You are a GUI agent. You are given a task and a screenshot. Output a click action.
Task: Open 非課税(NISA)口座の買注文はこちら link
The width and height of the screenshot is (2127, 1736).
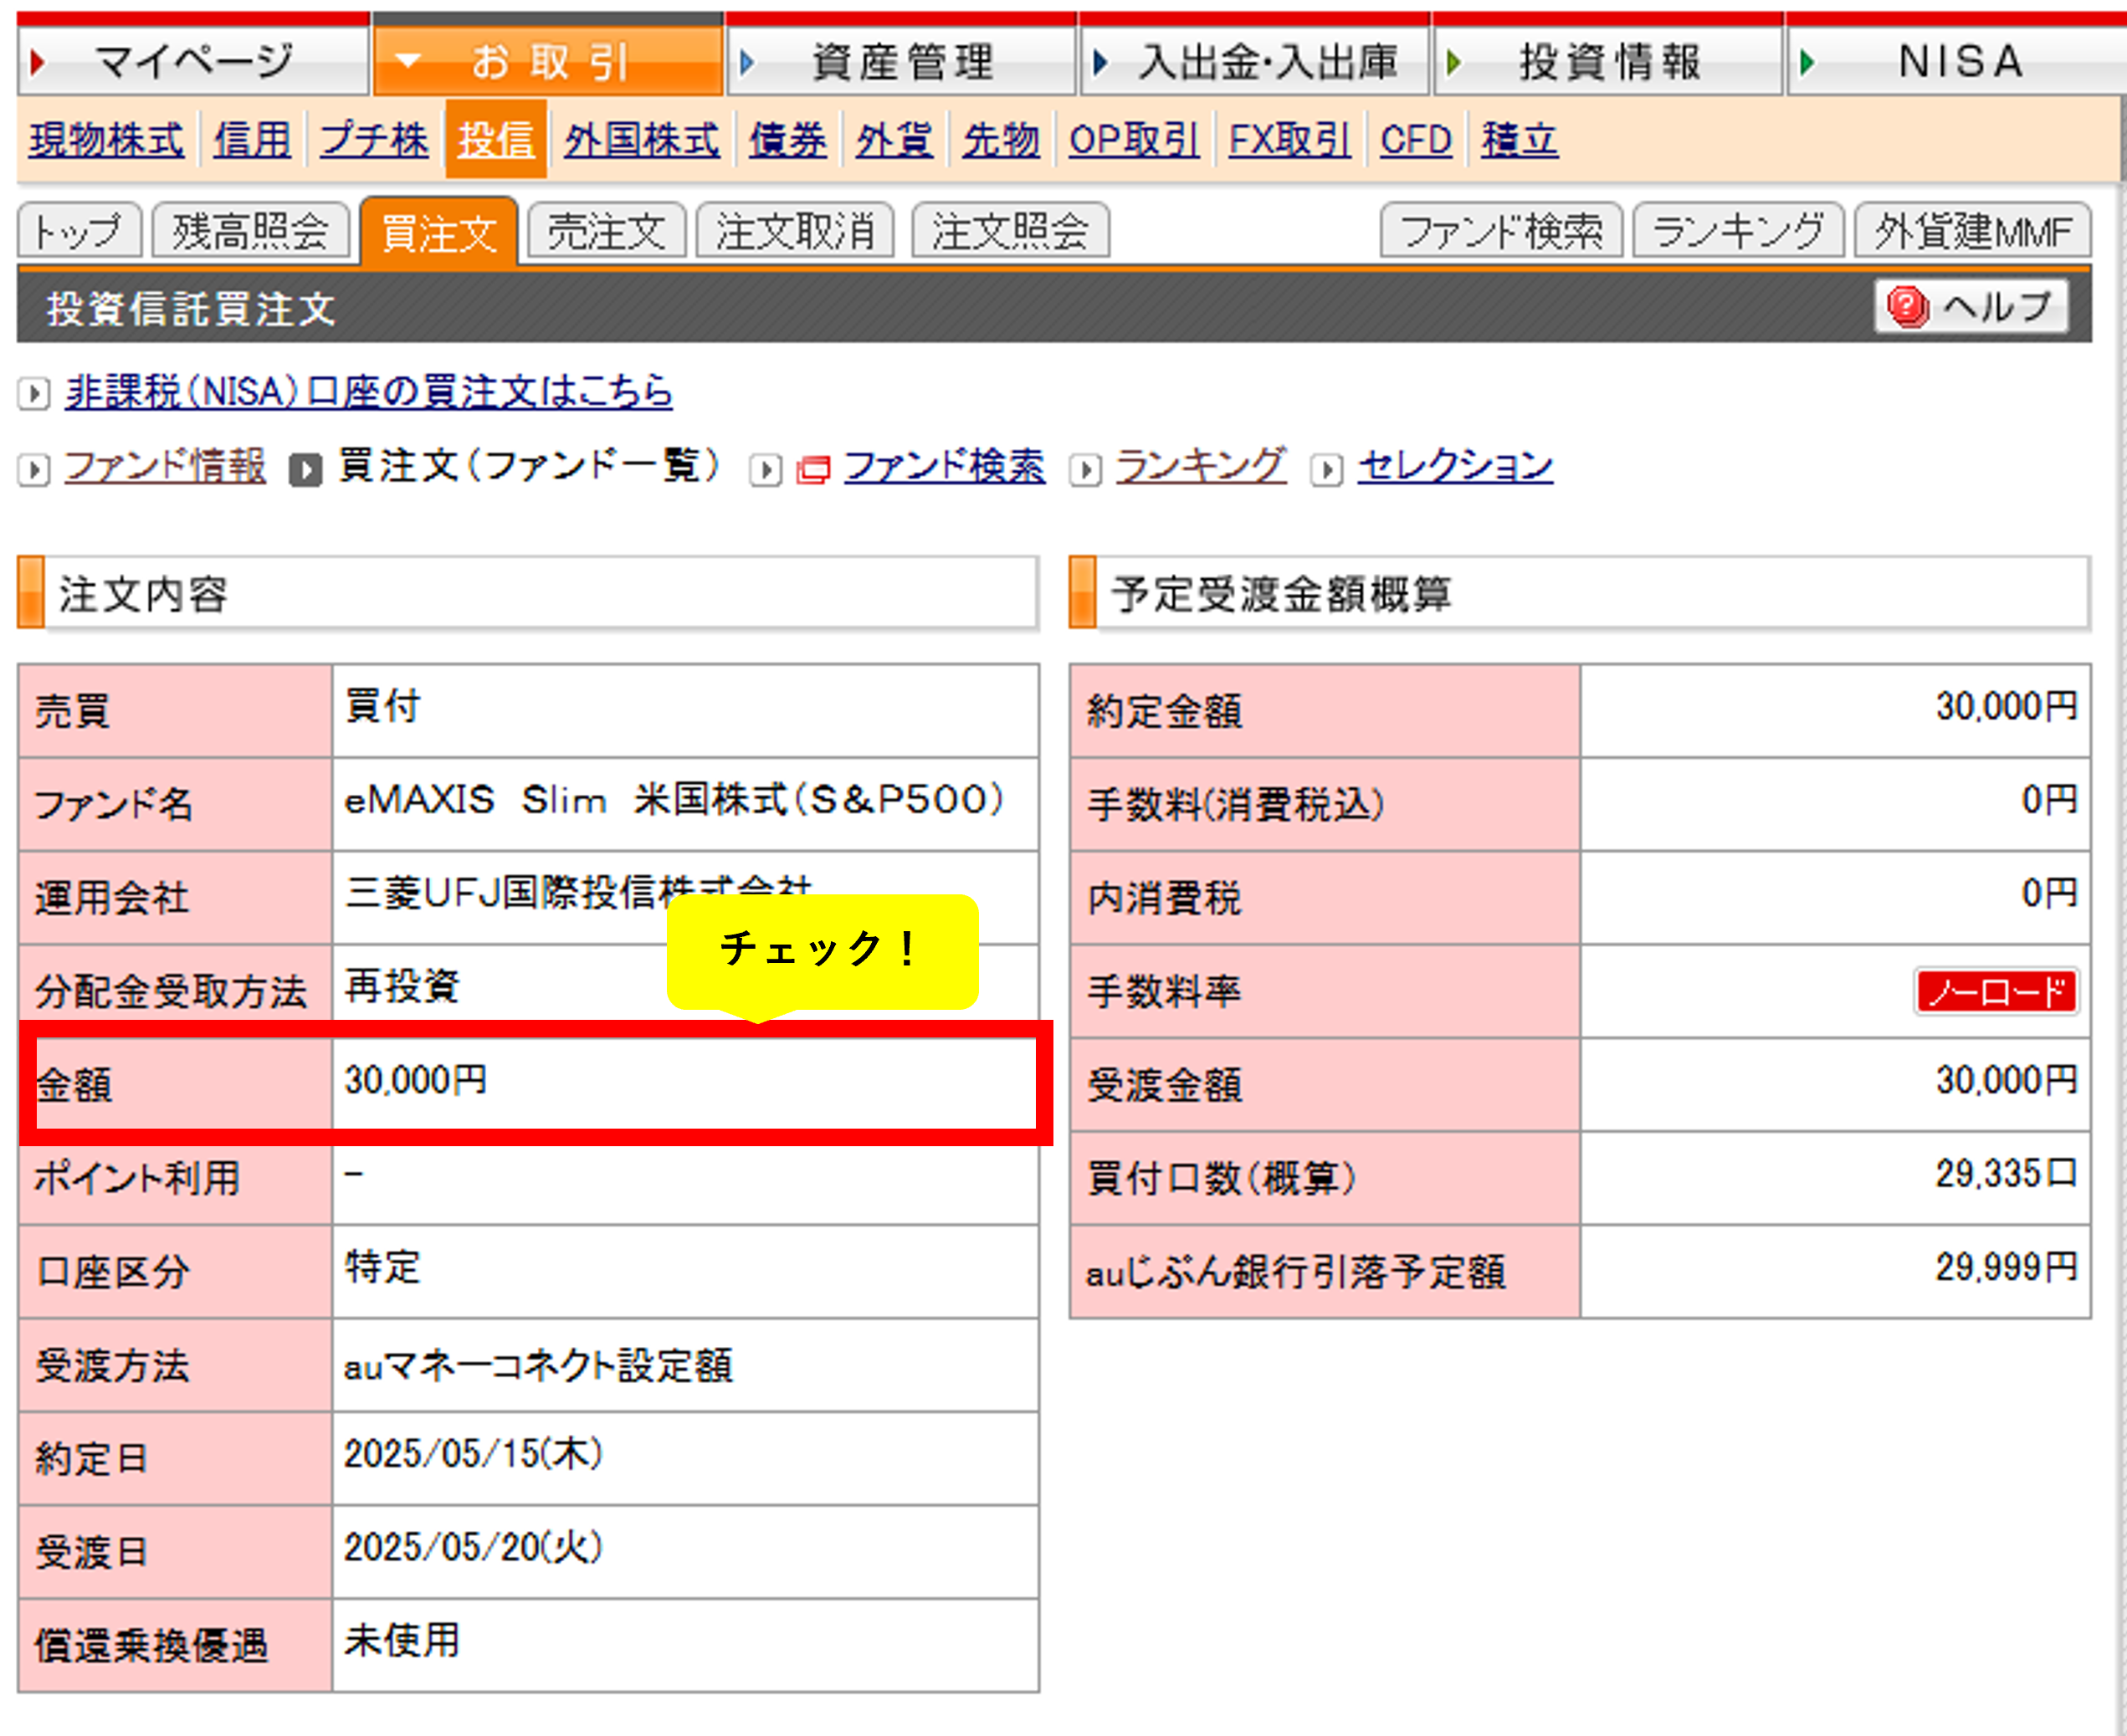point(369,391)
